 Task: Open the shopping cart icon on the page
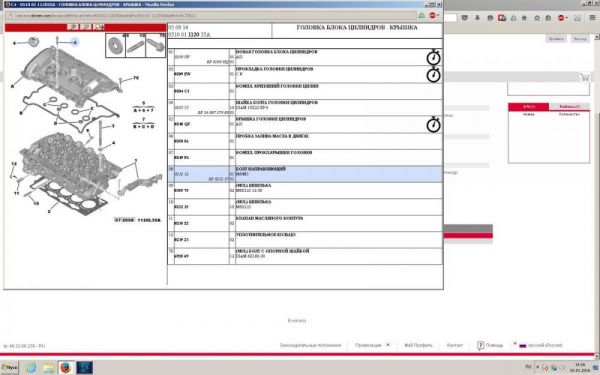pos(584,77)
